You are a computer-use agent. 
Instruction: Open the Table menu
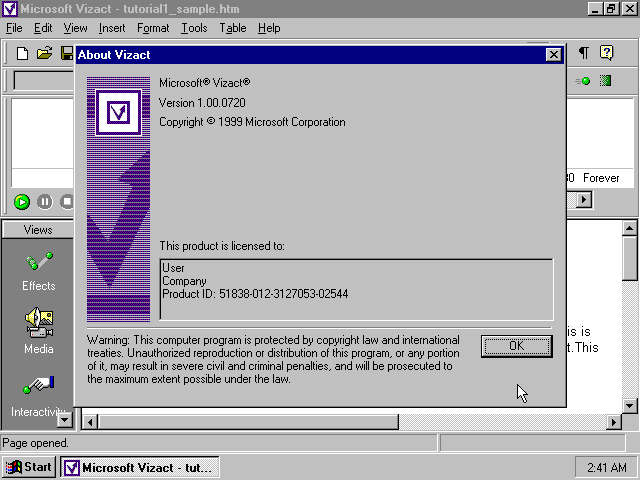tap(233, 28)
